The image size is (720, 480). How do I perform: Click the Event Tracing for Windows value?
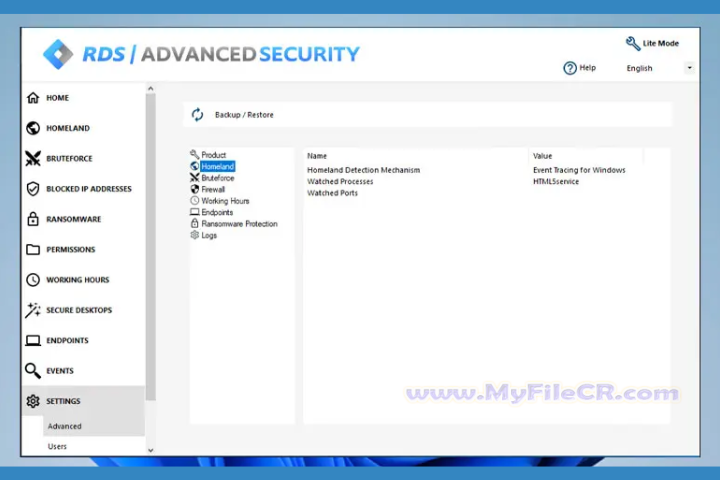tap(579, 170)
